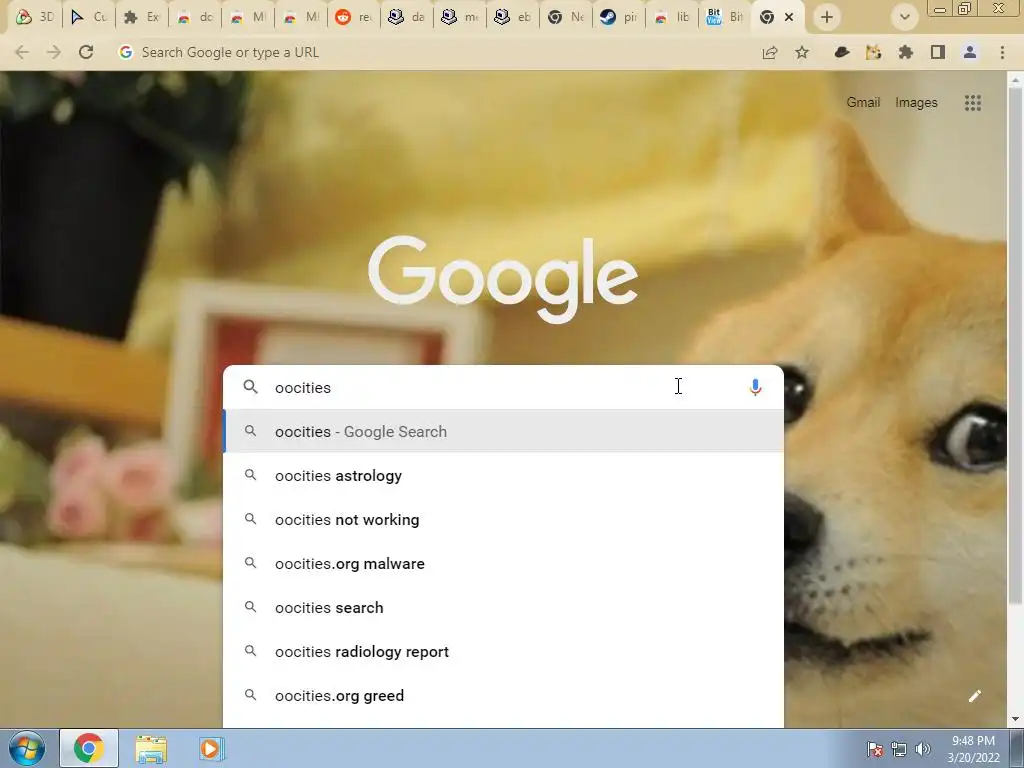The height and width of the screenshot is (768, 1024).
Task: Select 'oocities - Google Search' suggestion
Action: pyautogui.click(x=504, y=431)
